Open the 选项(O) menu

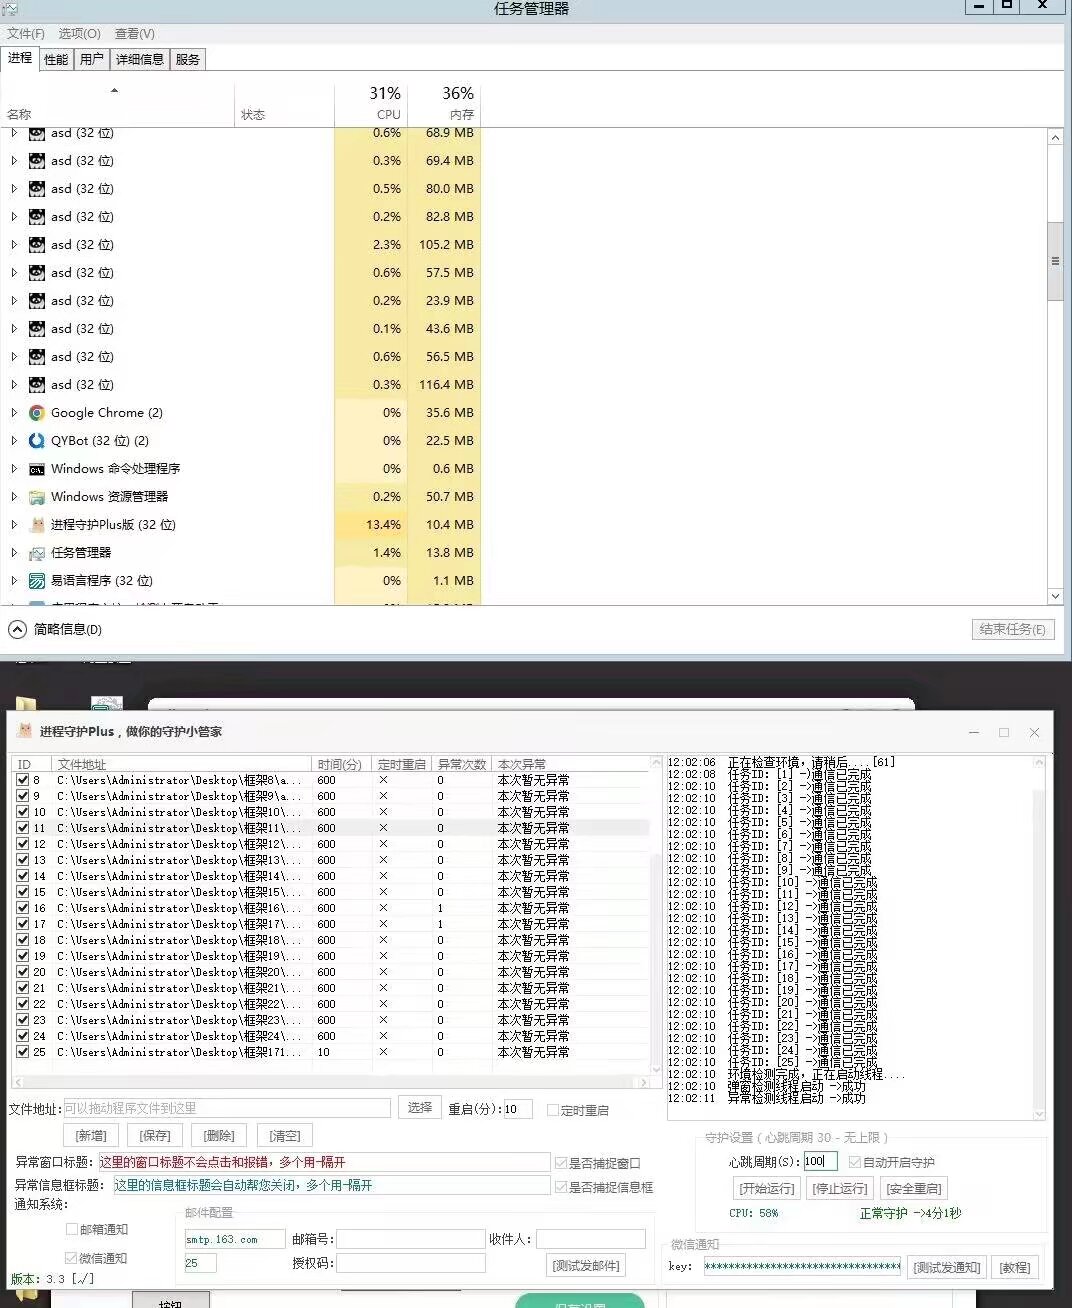(x=79, y=34)
